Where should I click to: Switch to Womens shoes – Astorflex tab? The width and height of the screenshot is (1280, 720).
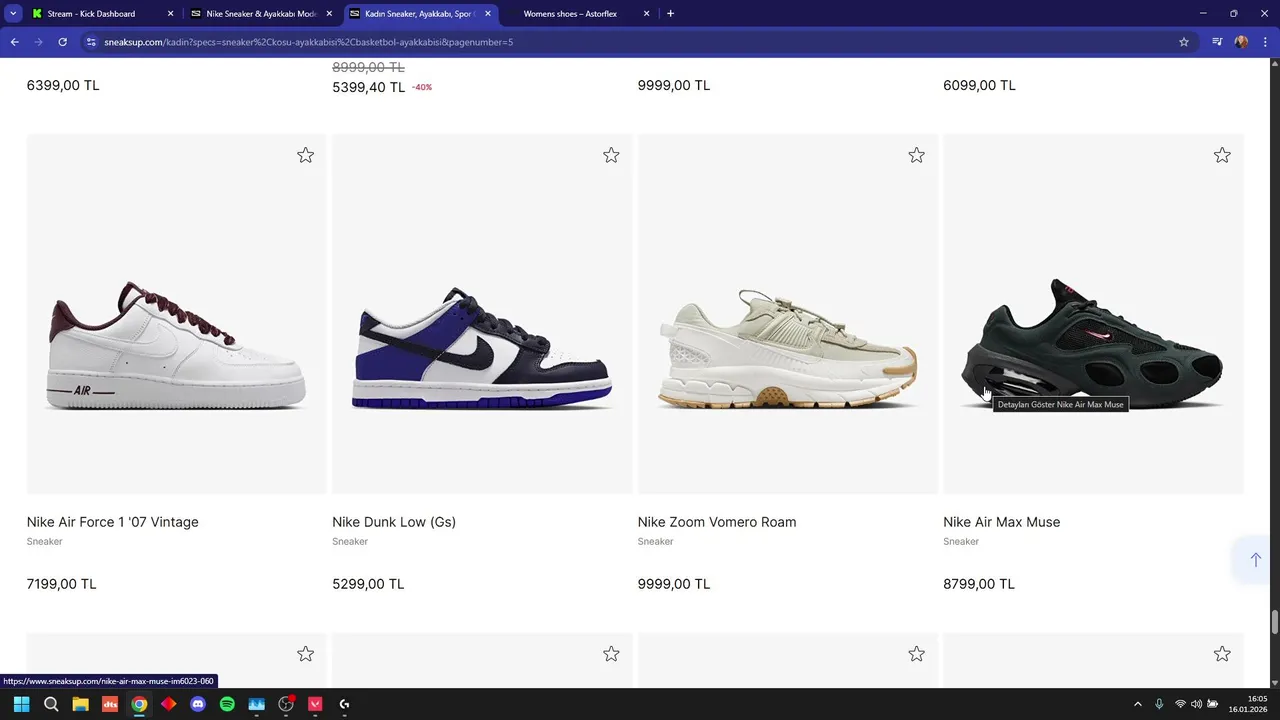pos(578,14)
